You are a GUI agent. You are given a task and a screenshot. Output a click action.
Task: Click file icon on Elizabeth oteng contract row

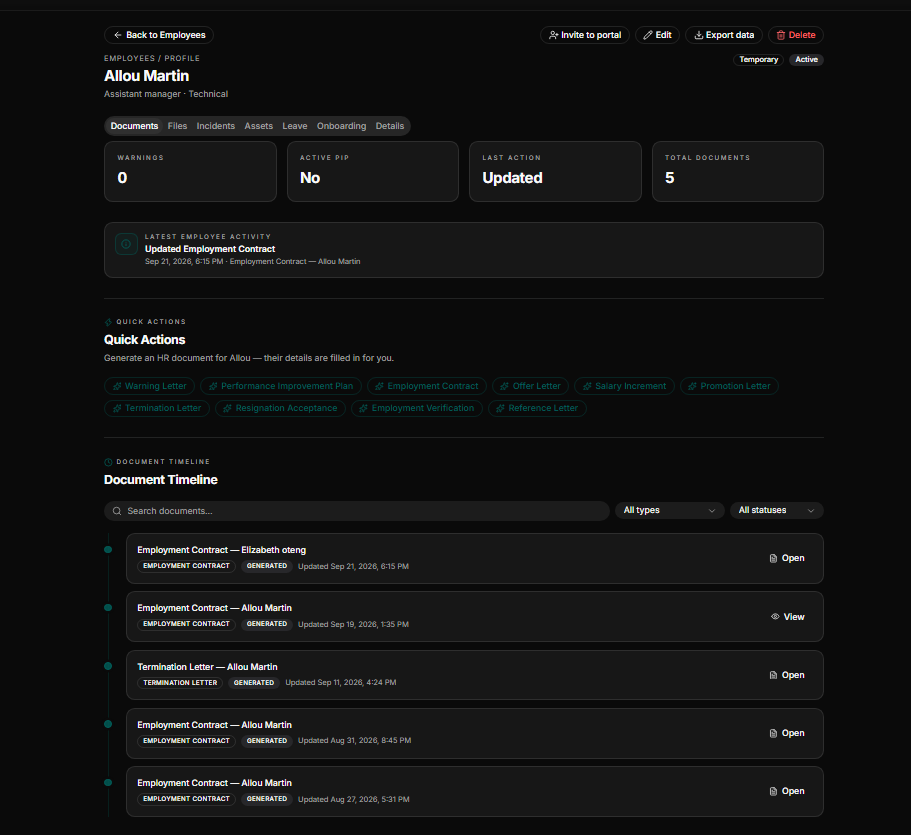coord(773,558)
